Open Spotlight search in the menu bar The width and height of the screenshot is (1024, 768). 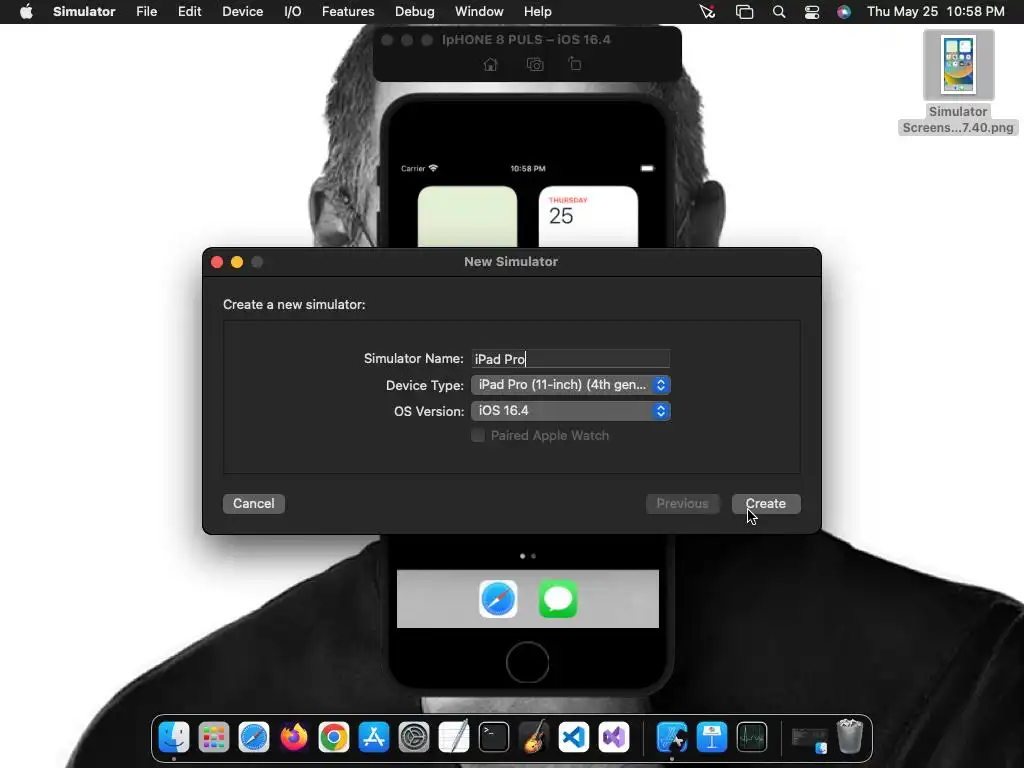(x=778, y=12)
